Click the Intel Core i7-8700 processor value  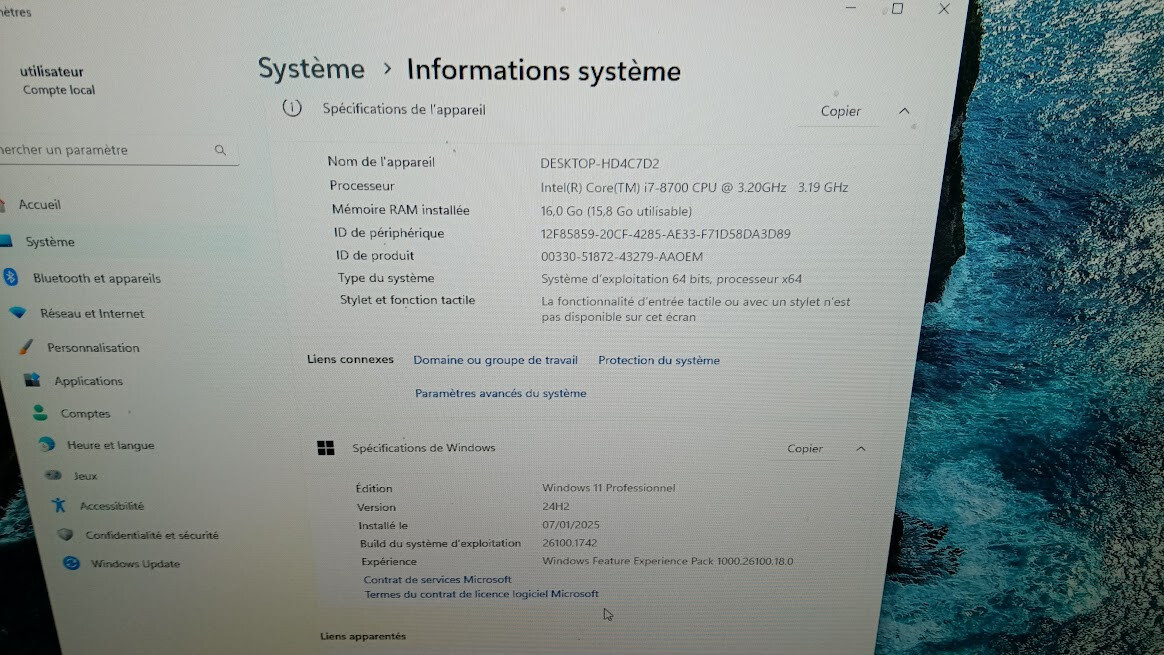point(693,188)
